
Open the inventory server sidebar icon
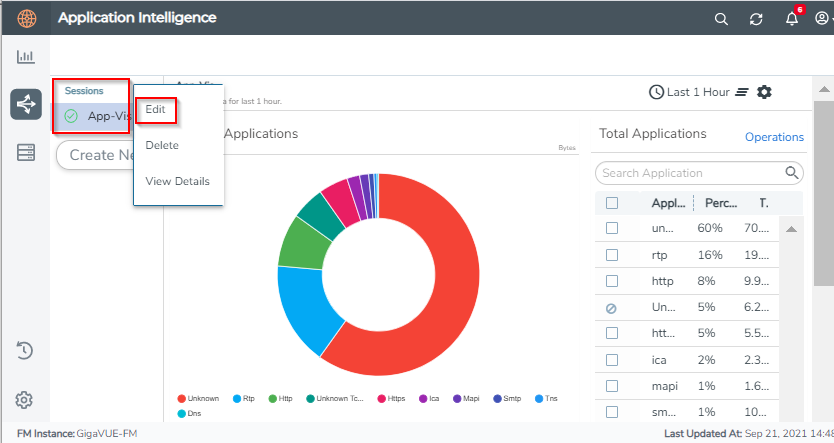coord(26,153)
